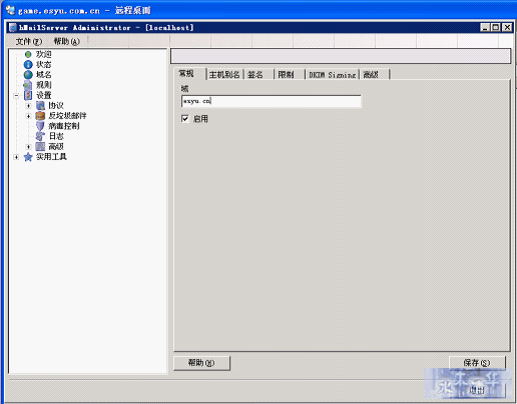Click the 域名 domains globe icon
The height and width of the screenshot is (404, 517).
tap(28, 75)
